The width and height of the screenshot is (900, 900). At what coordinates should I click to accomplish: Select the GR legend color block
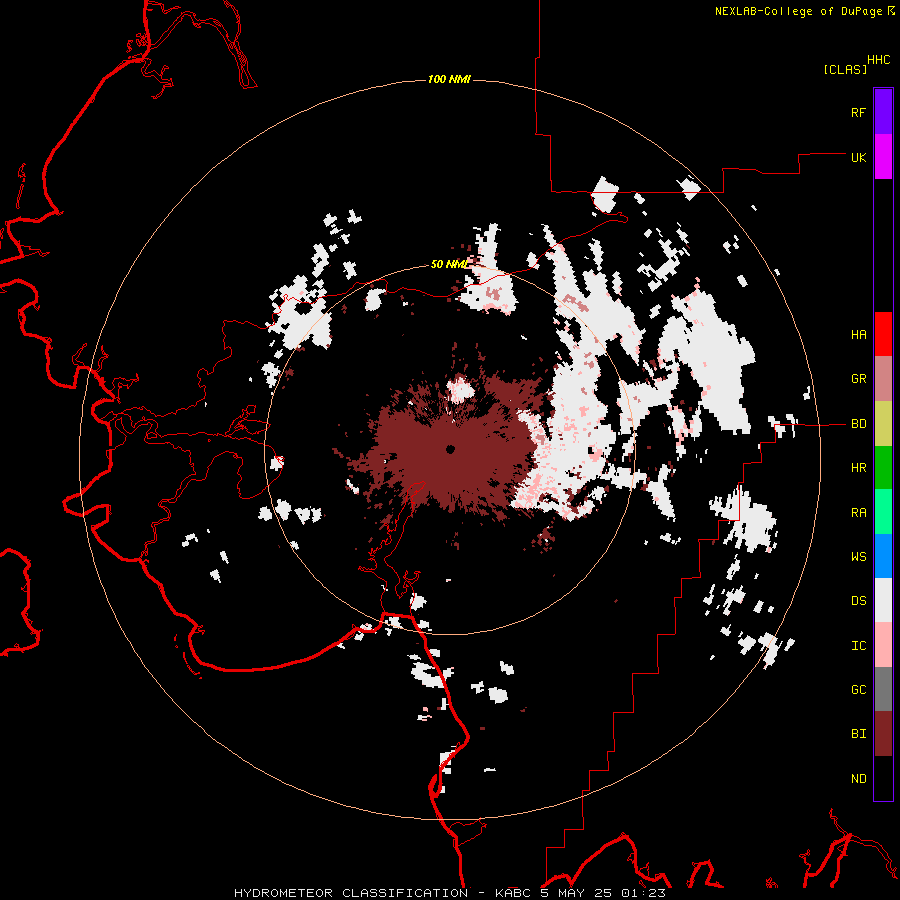tap(883, 379)
